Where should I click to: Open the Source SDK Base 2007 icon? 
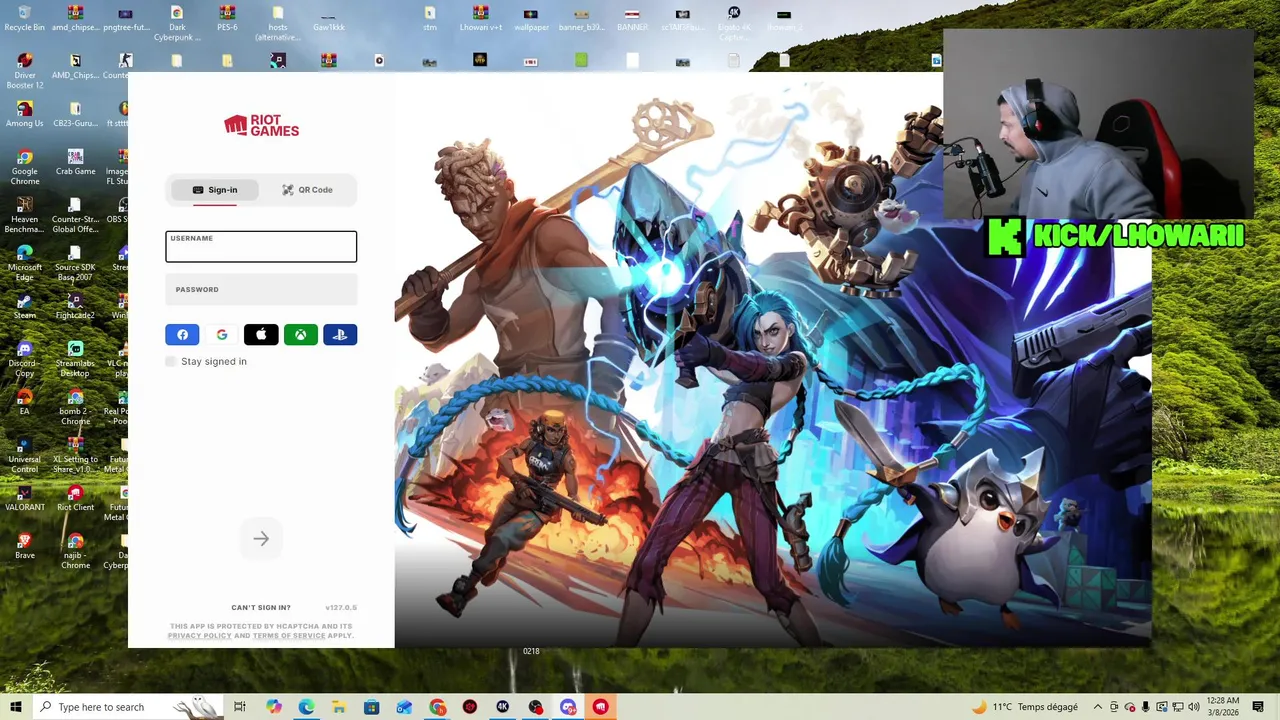pyautogui.click(x=75, y=263)
